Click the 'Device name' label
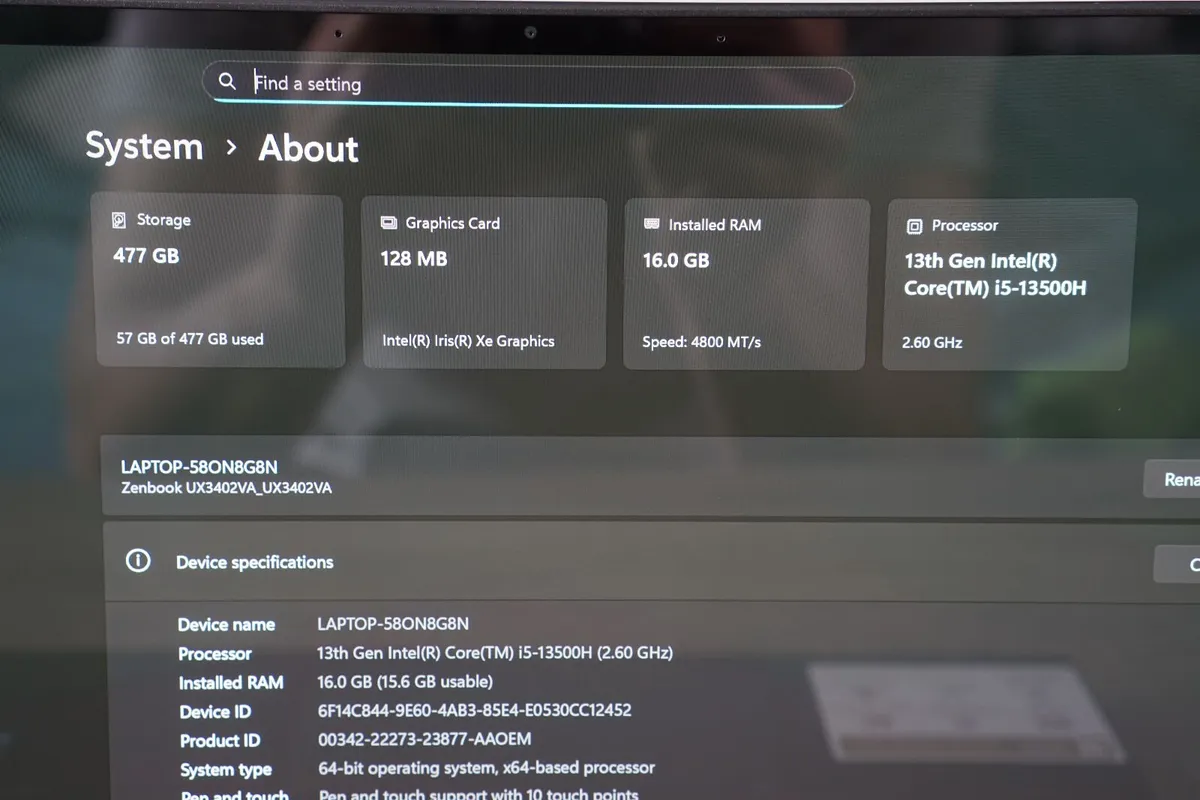The height and width of the screenshot is (800, 1200). tap(226, 624)
